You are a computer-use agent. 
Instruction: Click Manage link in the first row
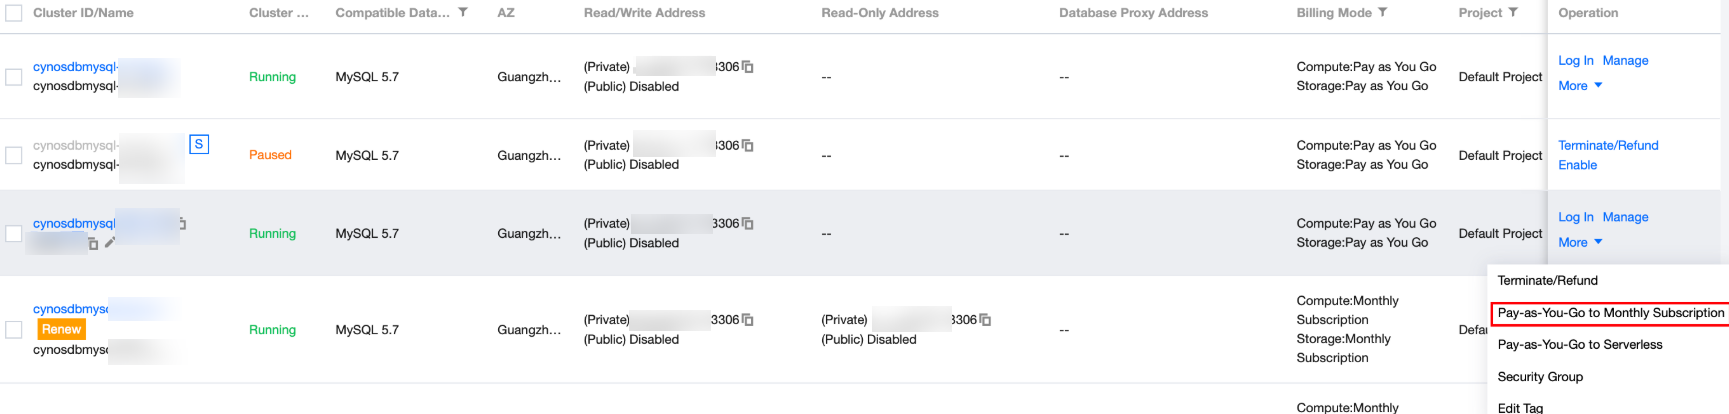(x=1625, y=61)
